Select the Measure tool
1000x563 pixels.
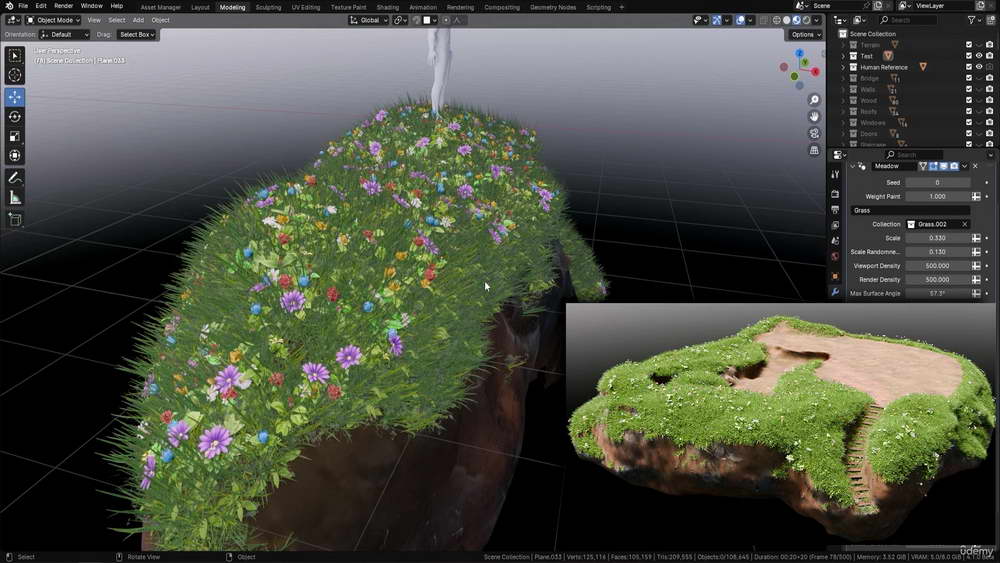click(15, 198)
